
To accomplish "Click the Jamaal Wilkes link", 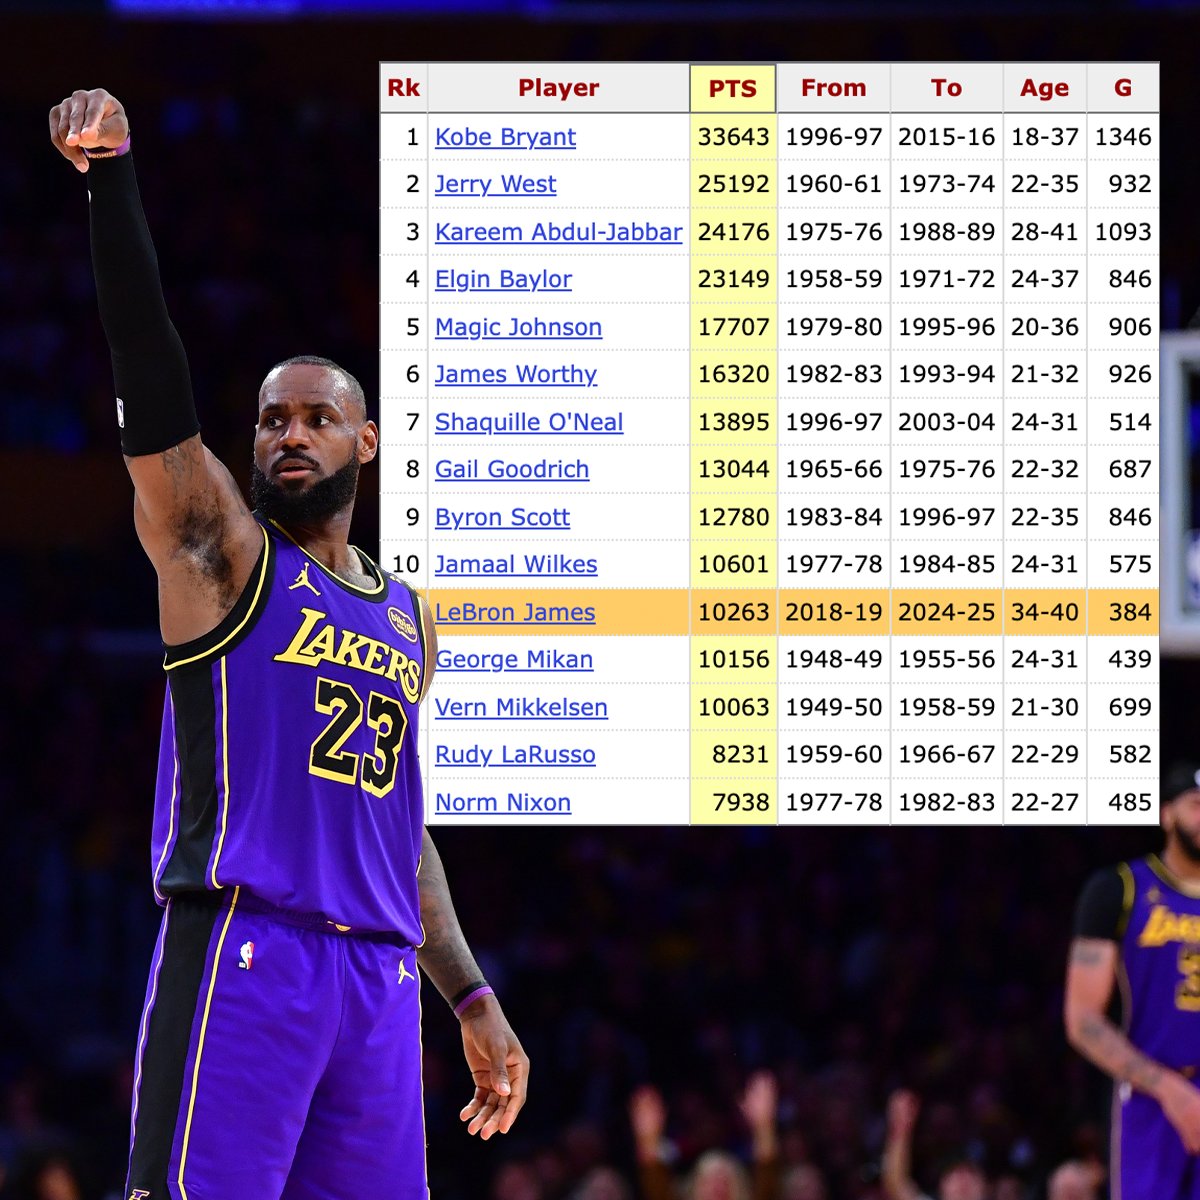I will tap(515, 564).
